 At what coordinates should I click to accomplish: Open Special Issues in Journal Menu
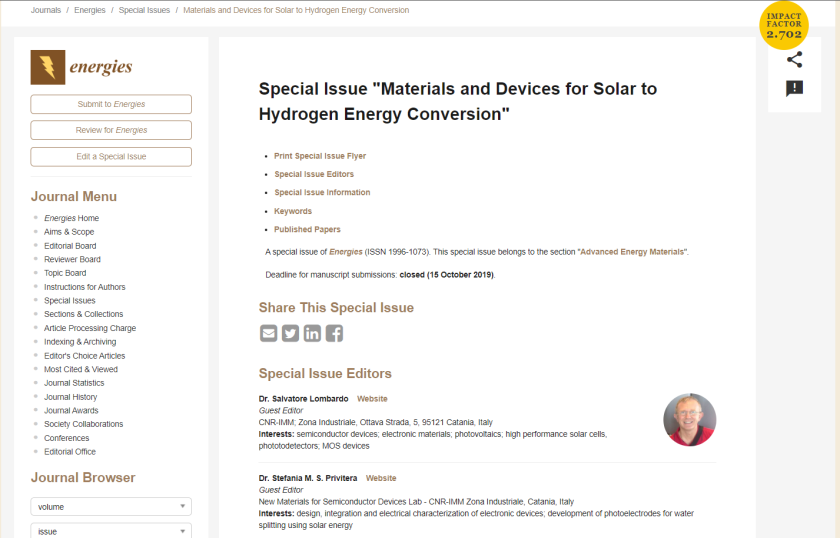pos(70,300)
